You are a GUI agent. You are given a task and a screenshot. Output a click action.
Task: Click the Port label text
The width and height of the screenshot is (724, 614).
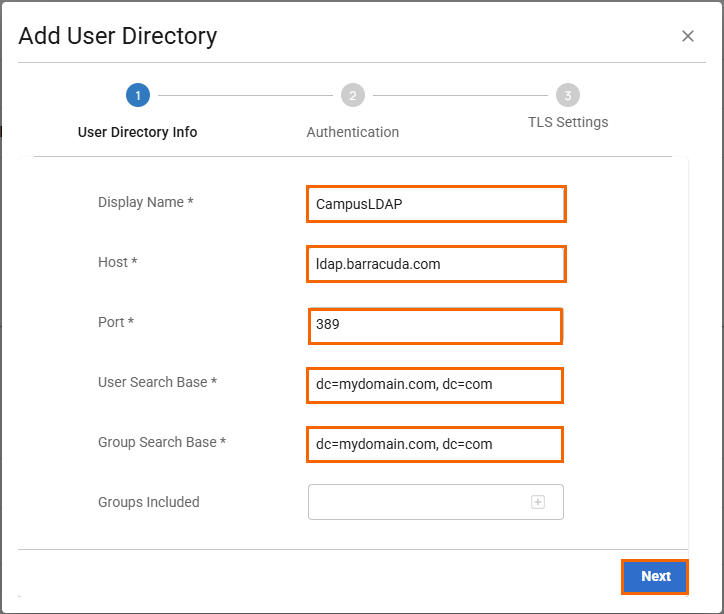pos(117,322)
